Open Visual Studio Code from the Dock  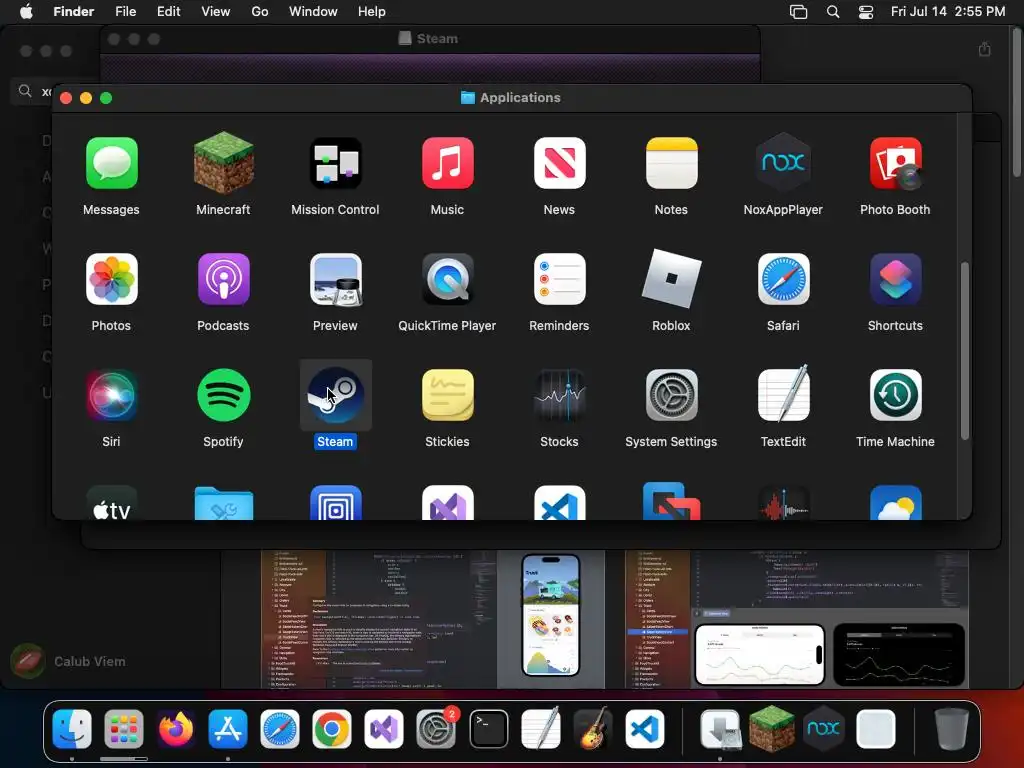(x=645, y=728)
